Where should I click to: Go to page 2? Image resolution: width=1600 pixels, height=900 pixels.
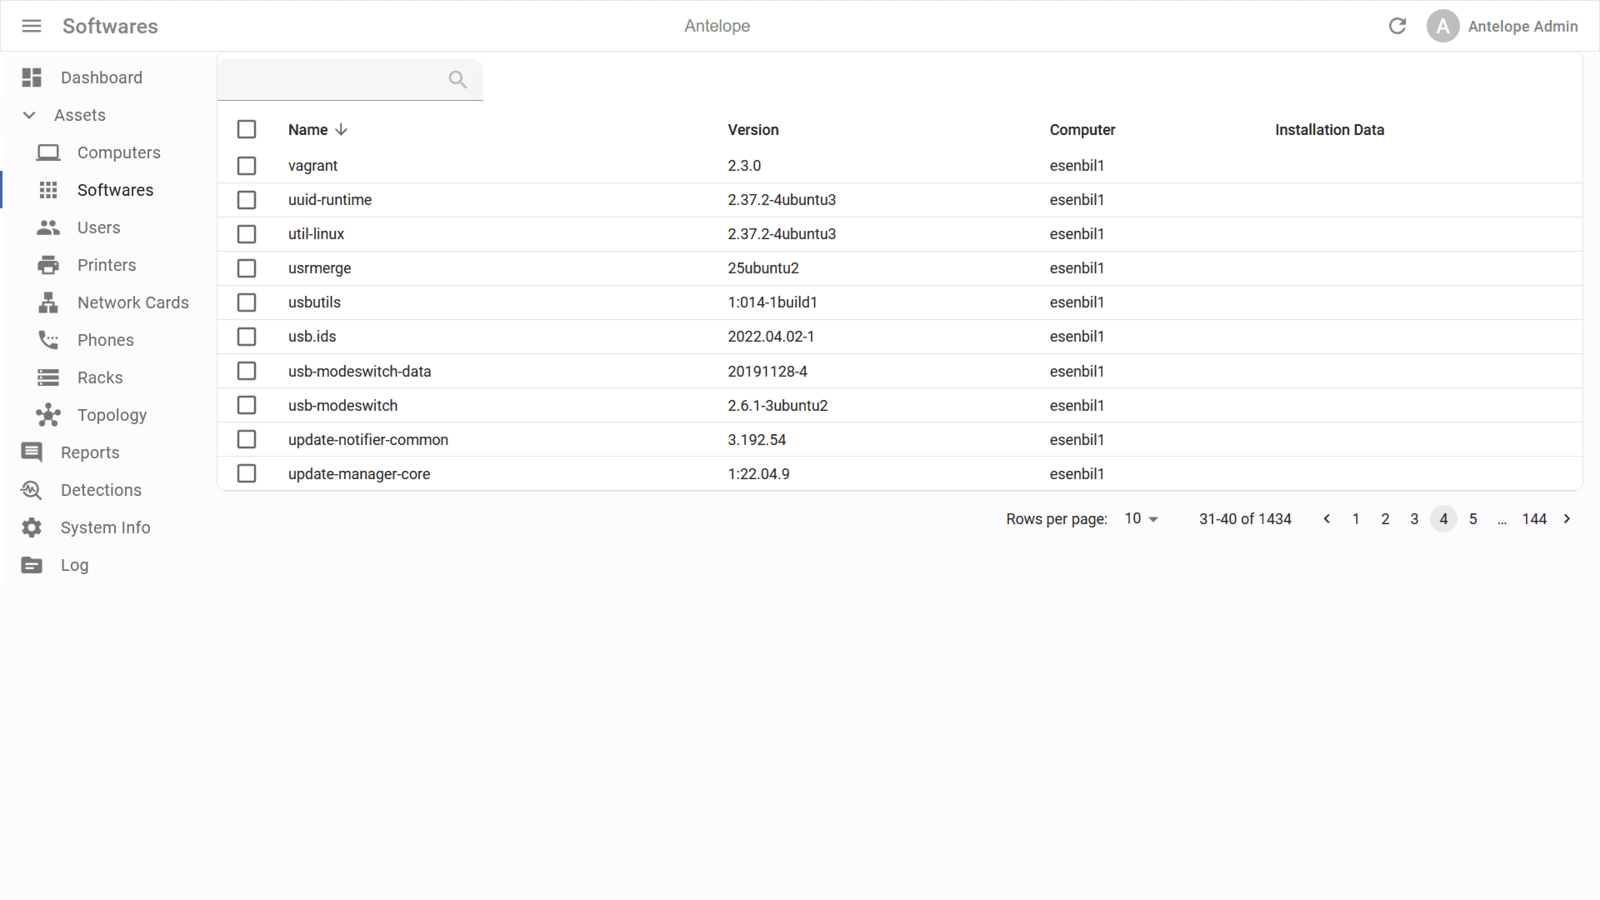point(1385,519)
